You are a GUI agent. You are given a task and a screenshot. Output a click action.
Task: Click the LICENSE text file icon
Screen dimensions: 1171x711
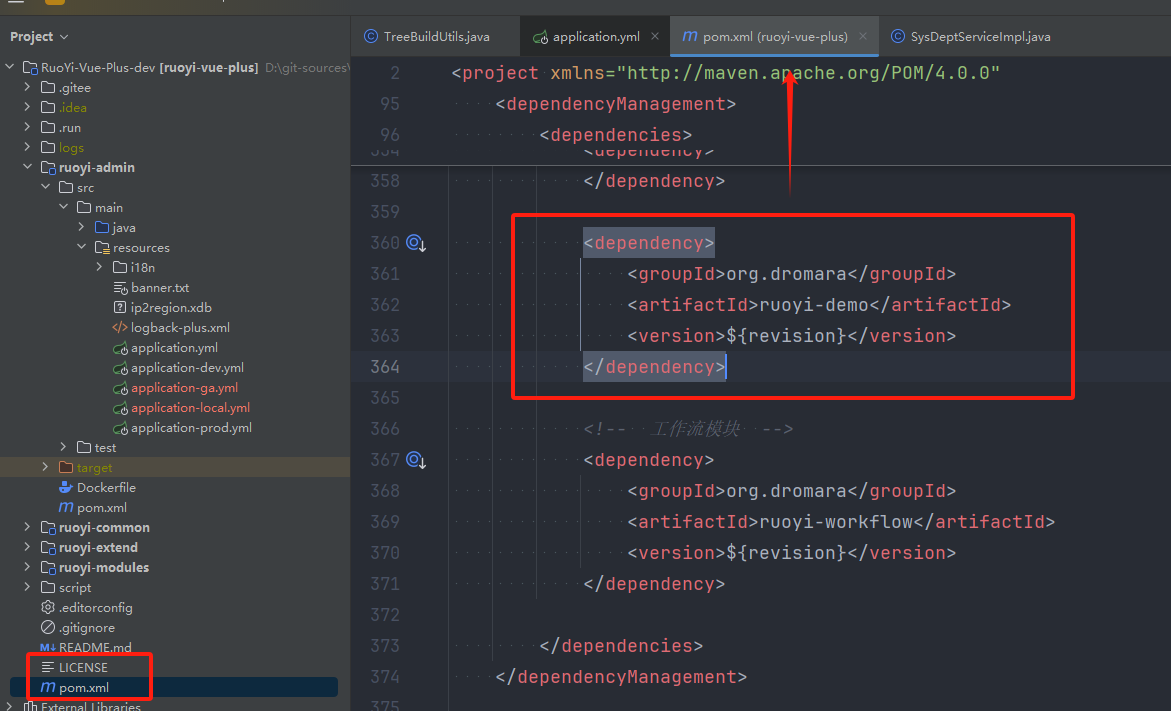click(x=48, y=667)
